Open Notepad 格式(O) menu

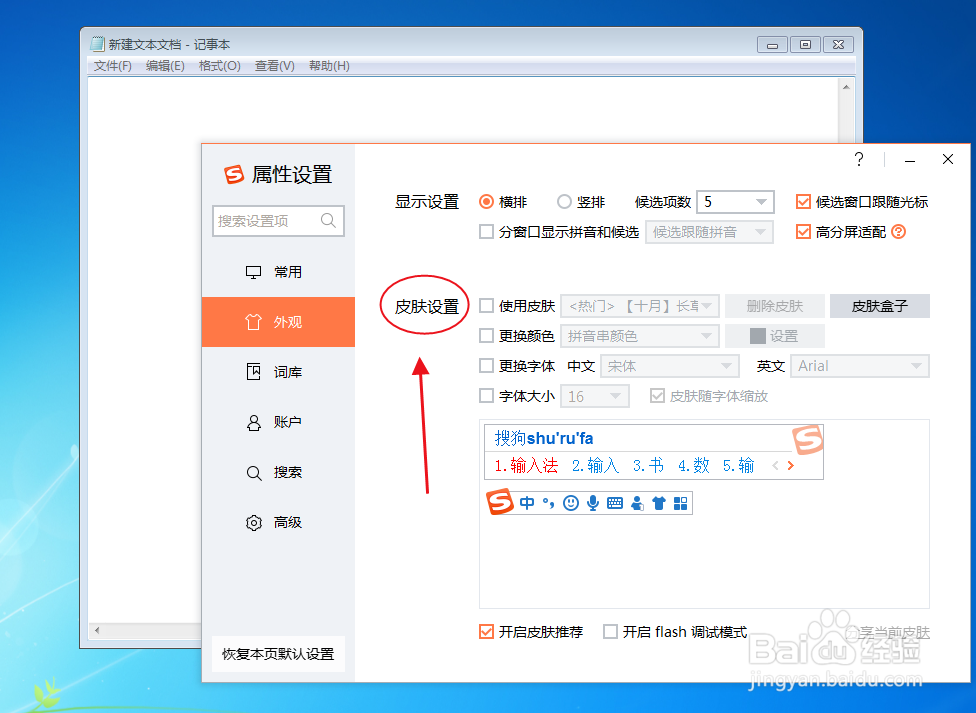tap(220, 65)
